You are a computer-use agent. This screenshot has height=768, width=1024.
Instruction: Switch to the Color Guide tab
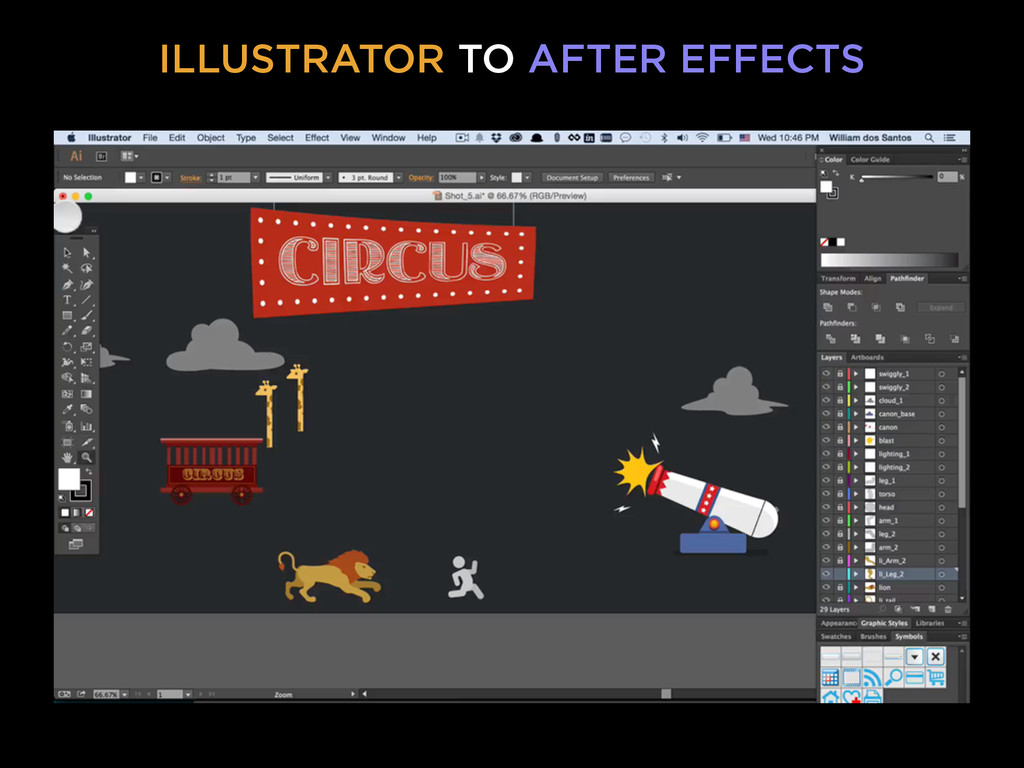[x=870, y=159]
